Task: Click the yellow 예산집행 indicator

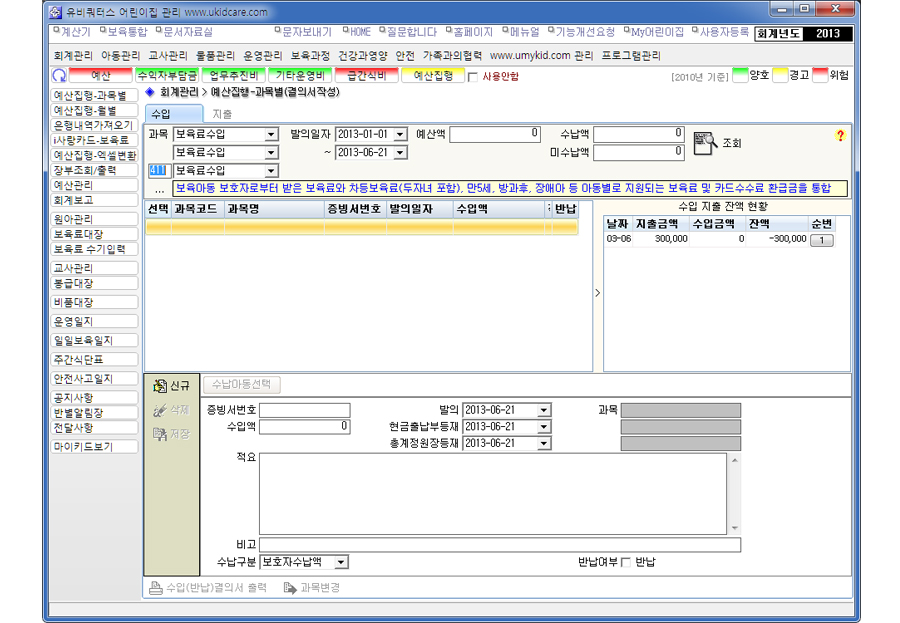Action: (x=433, y=75)
